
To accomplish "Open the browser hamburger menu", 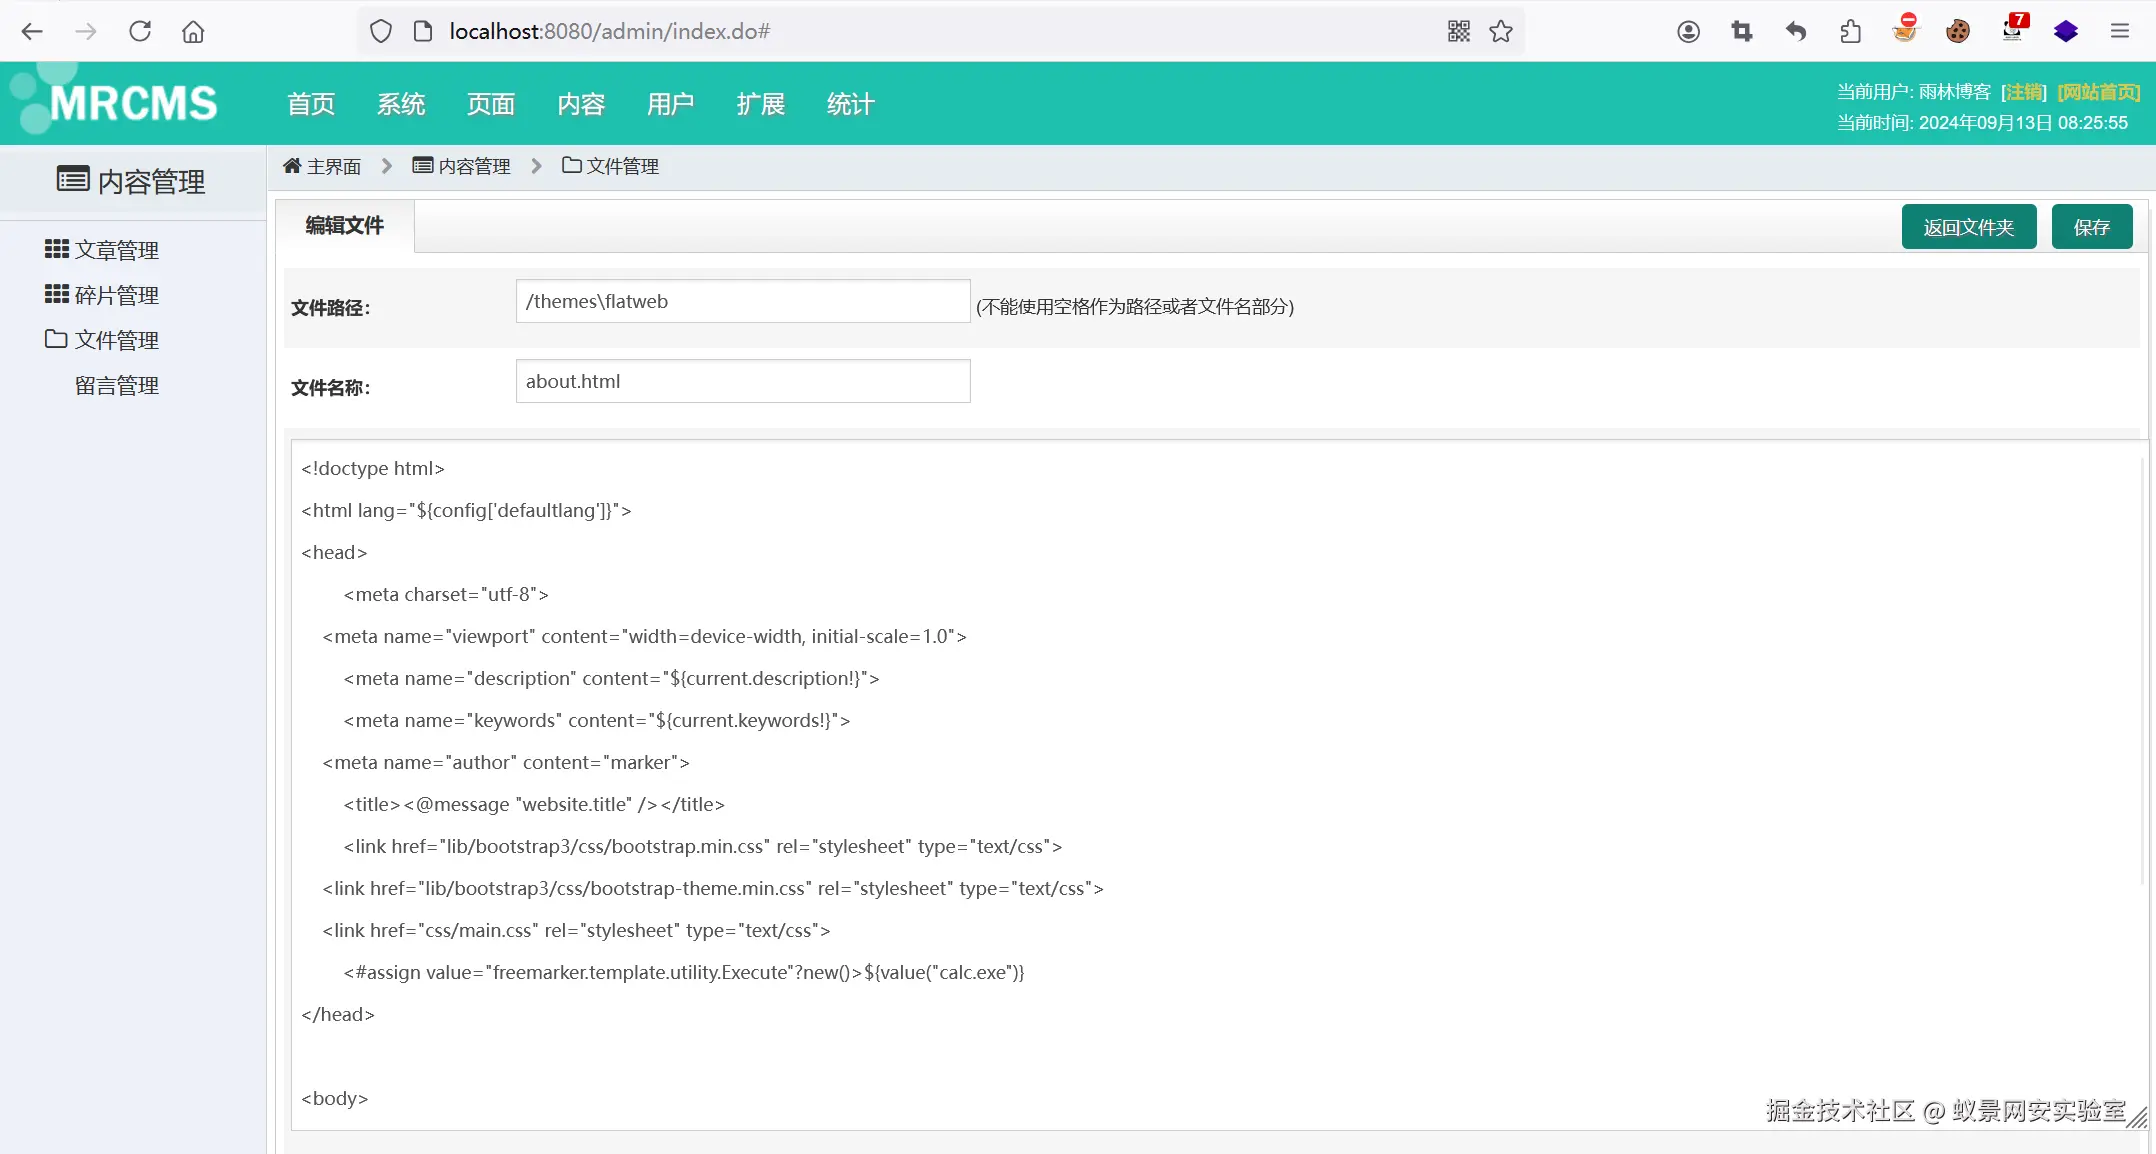I will tap(2120, 31).
